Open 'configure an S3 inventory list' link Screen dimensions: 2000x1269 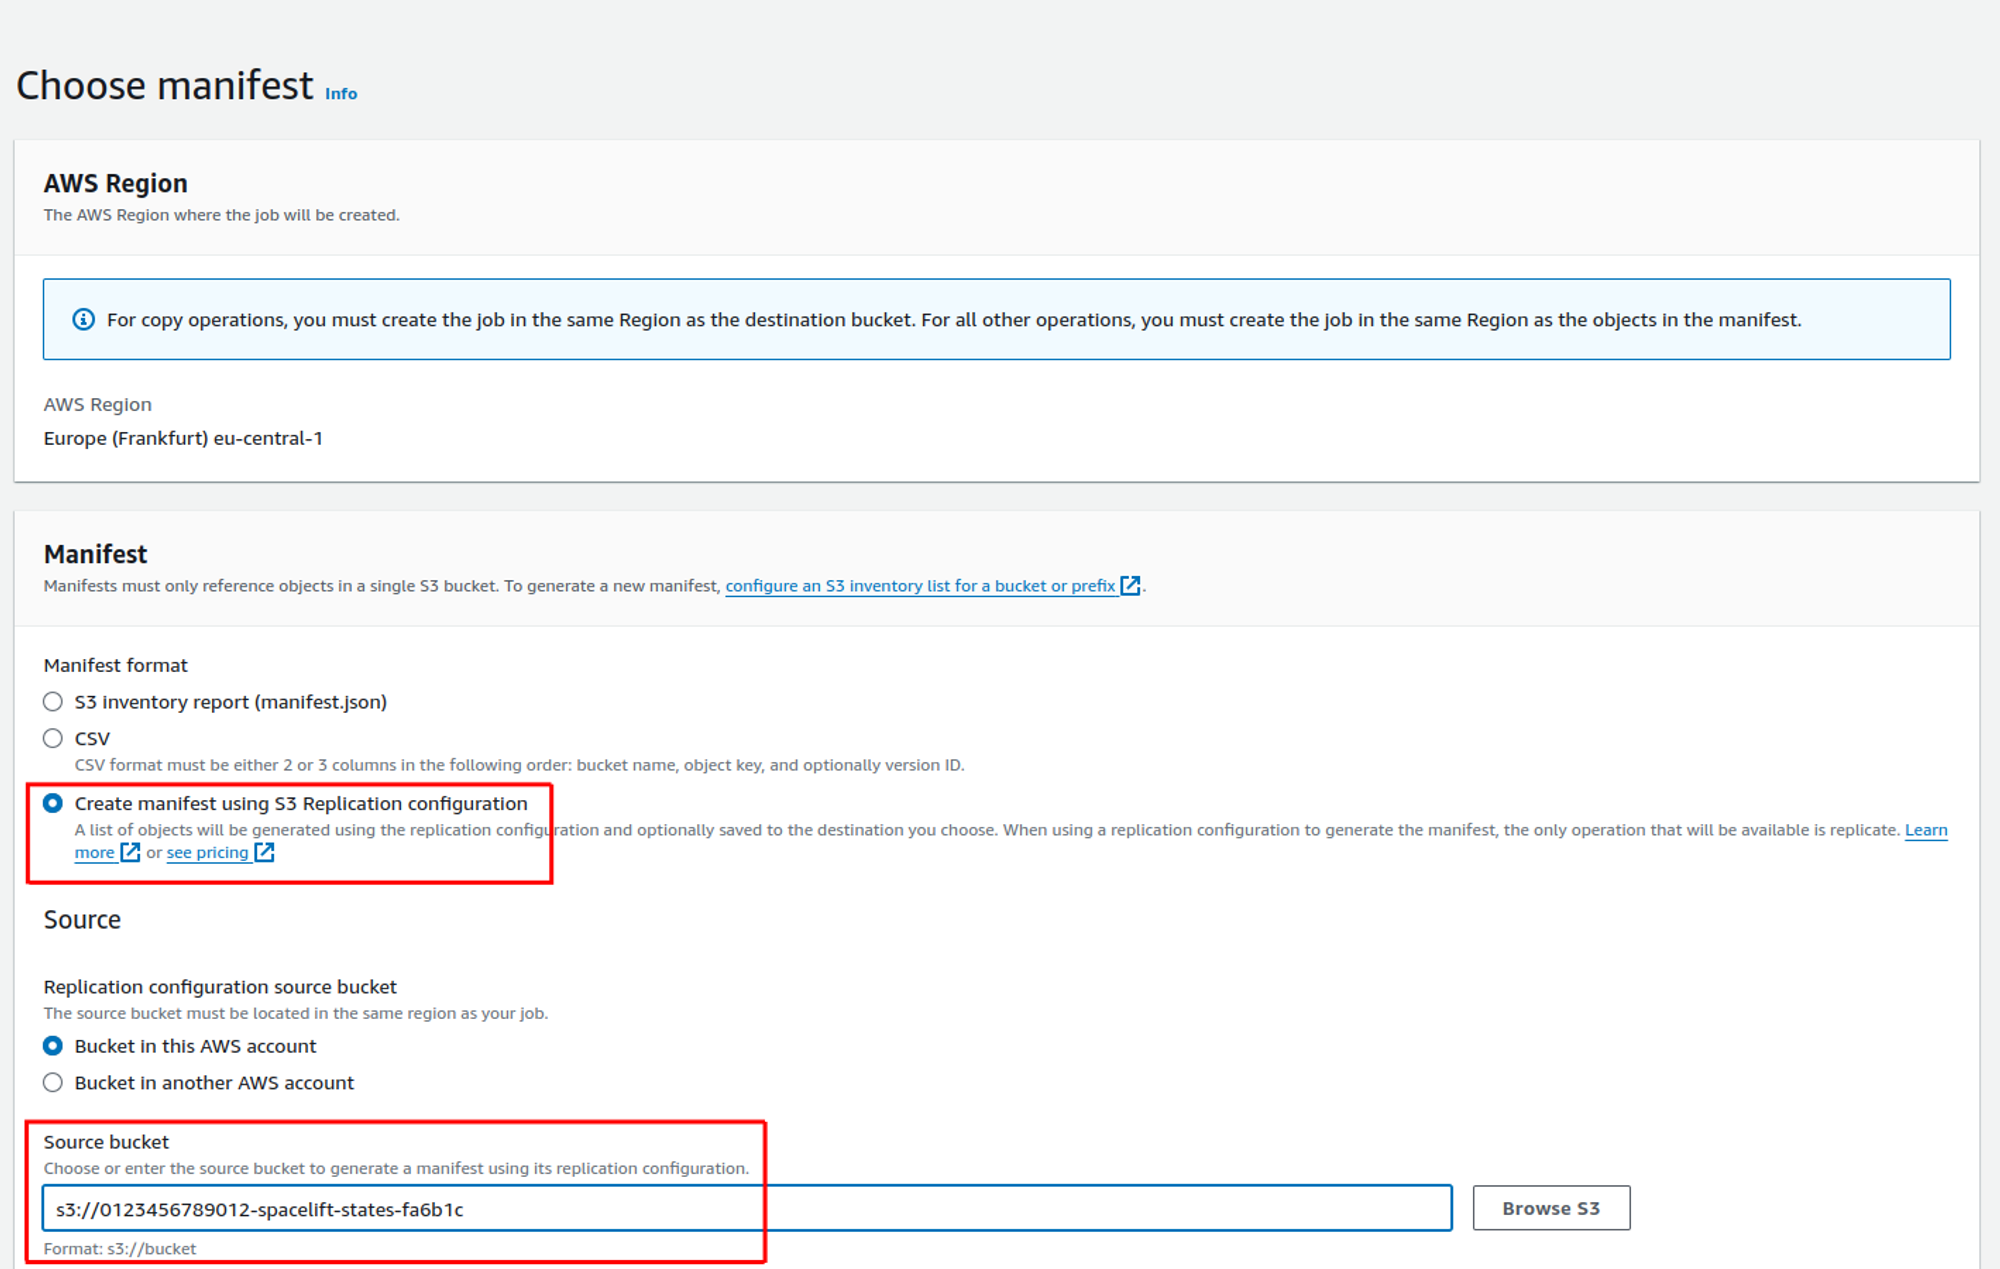click(x=919, y=586)
